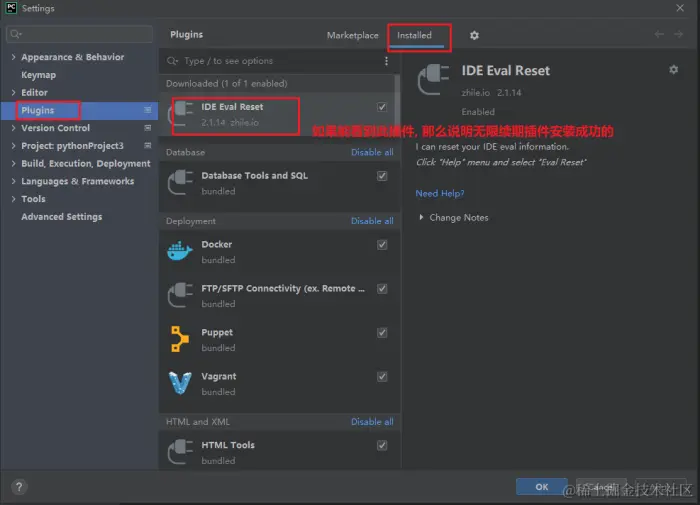This screenshot has width=700, height=505.
Task: Select the Vagrant plugin name
Action: 219,376
